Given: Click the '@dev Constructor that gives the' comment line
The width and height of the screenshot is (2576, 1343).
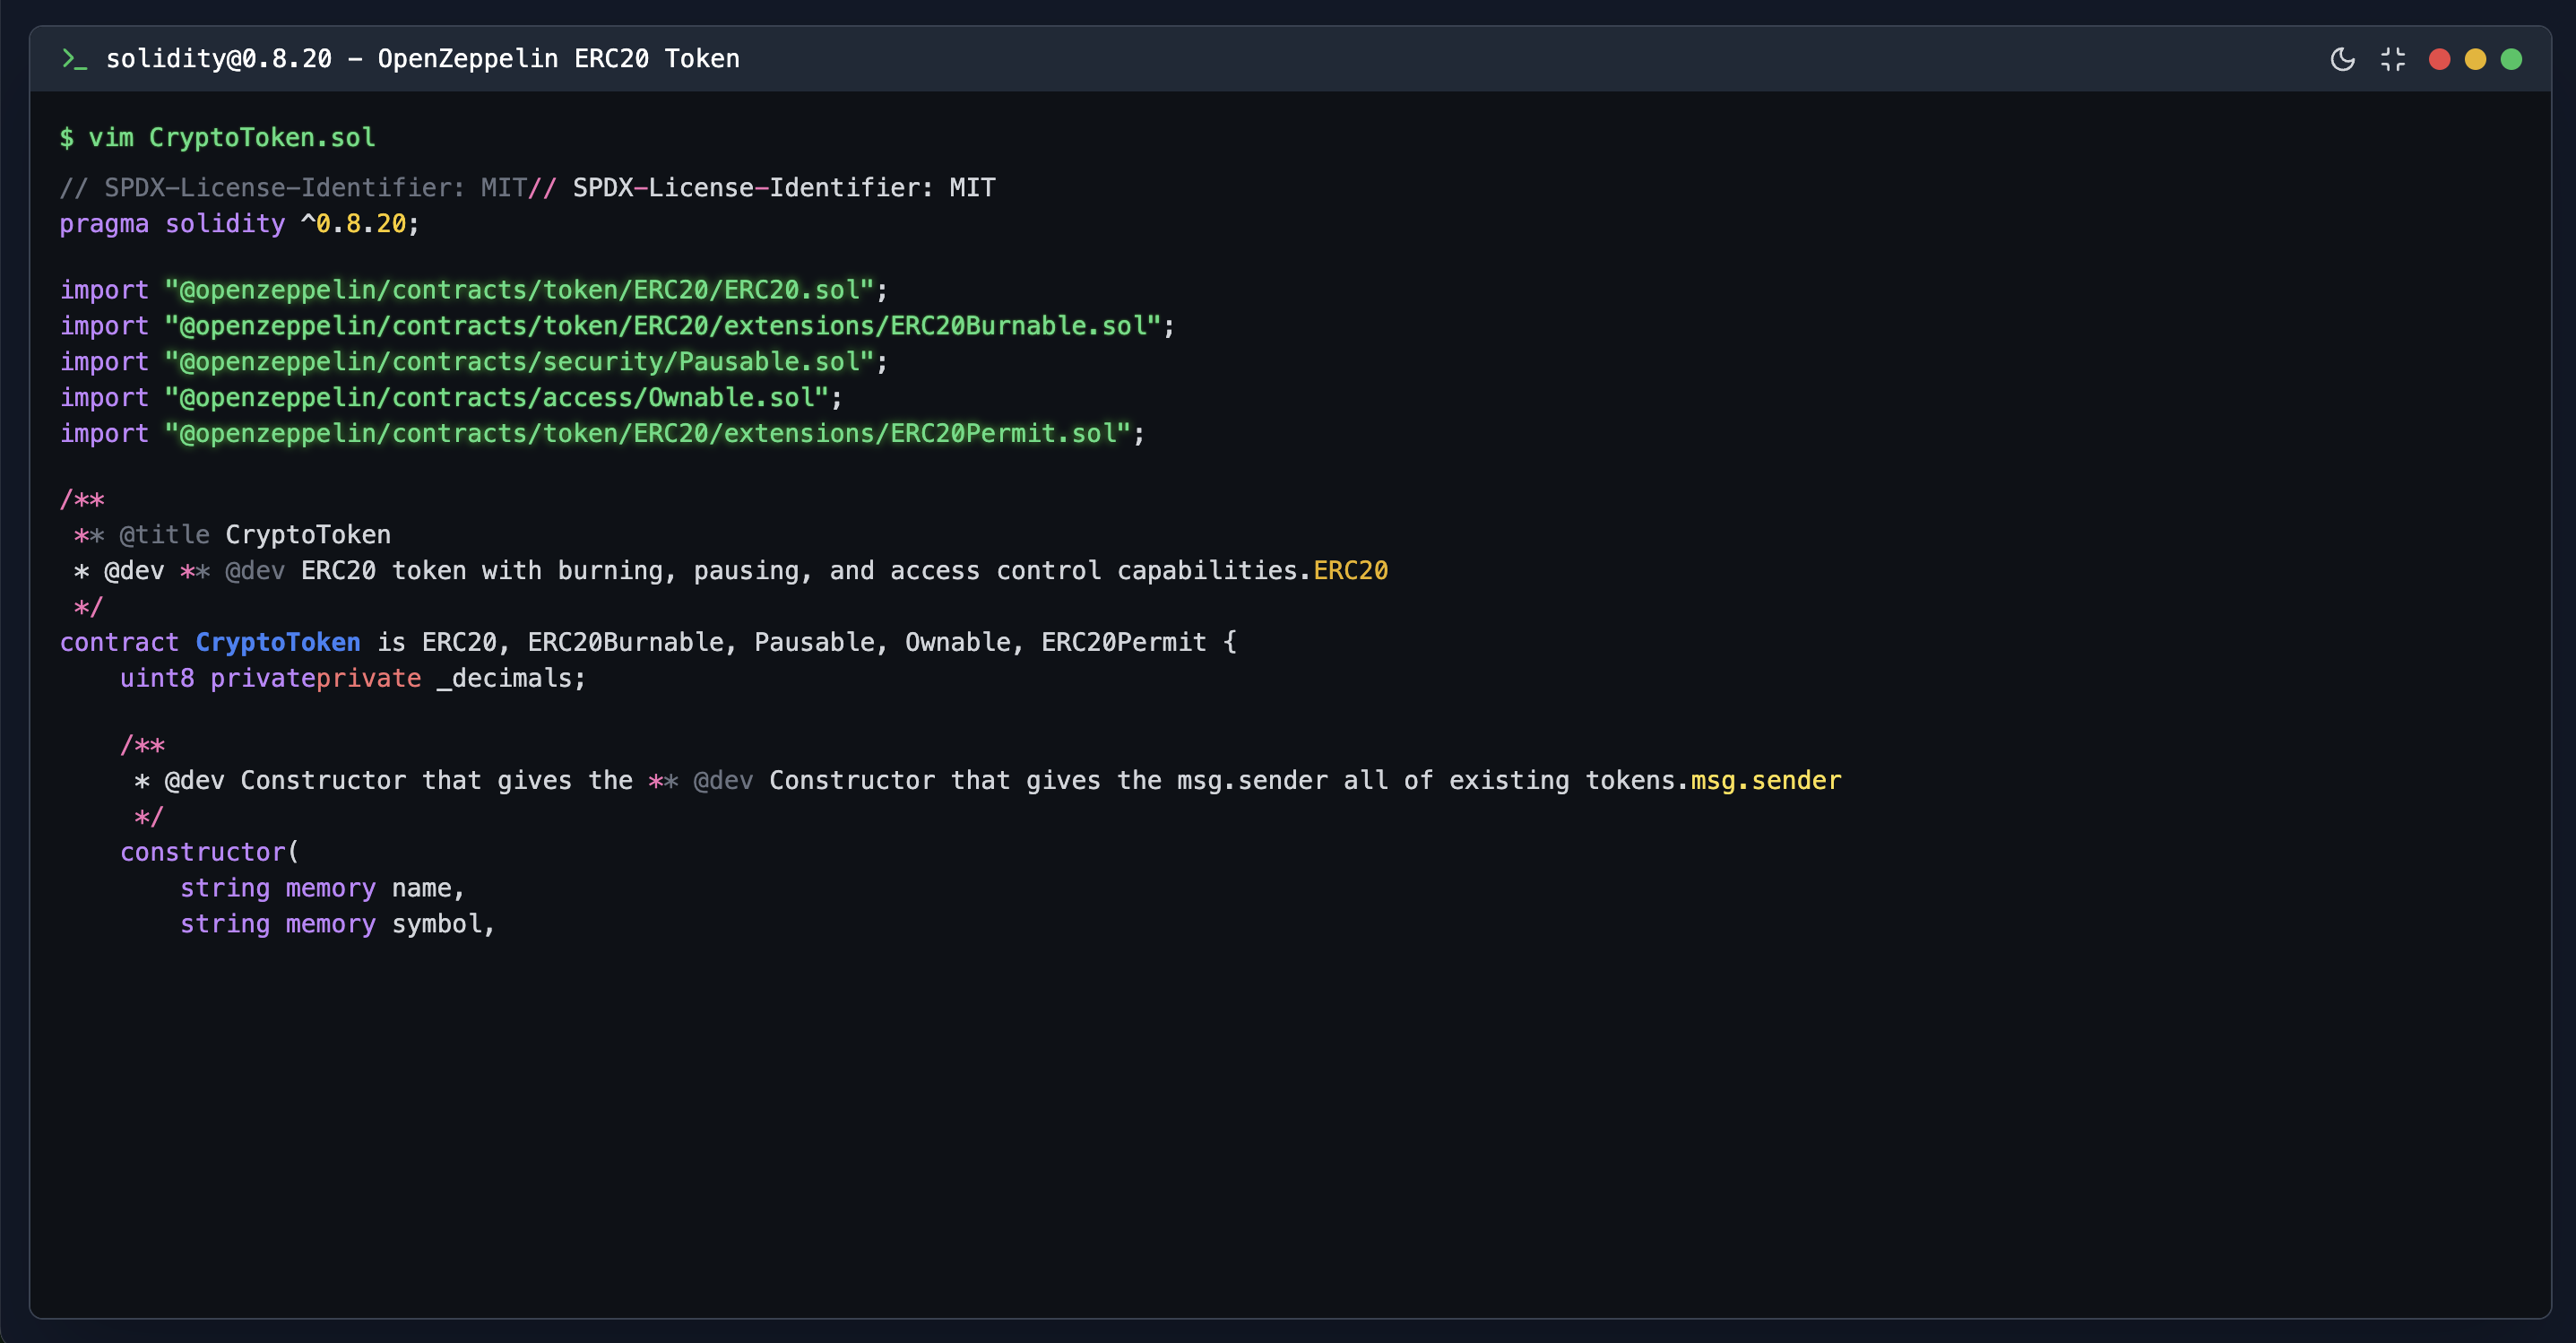Looking at the screenshot, I should tap(987, 780).
